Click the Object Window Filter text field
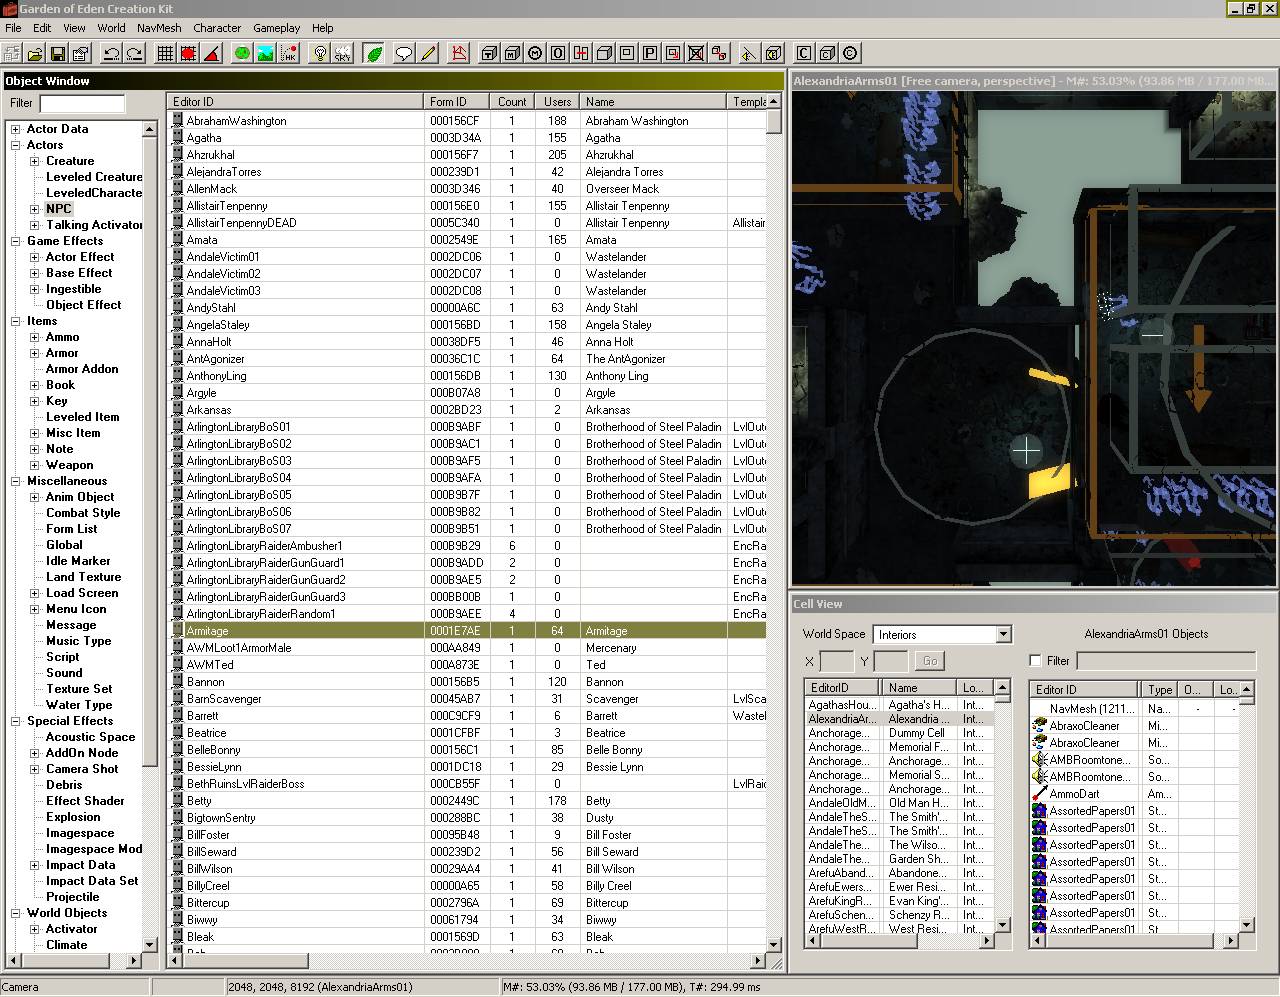The height and width of the screenshot is (997, 1280). 82,103
